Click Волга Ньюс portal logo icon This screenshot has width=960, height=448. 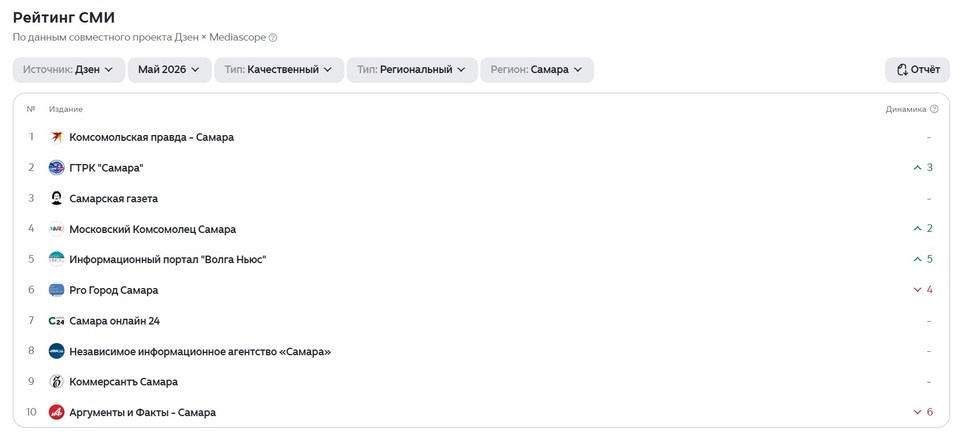(56, 259)
